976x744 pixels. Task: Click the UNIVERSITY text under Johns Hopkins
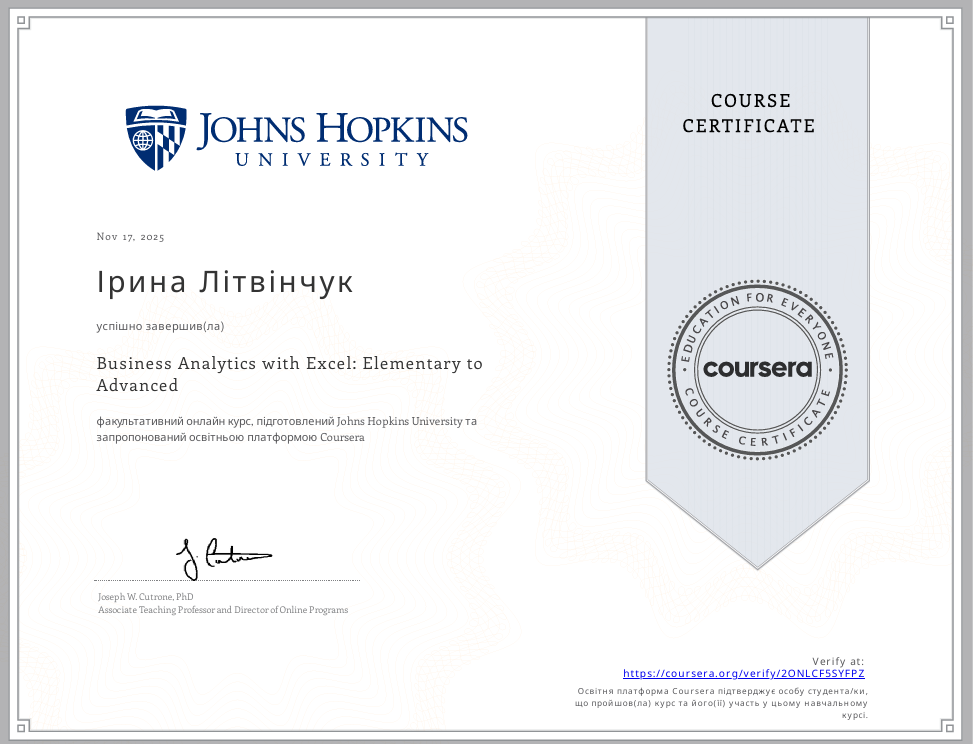(x=333, y=159)
